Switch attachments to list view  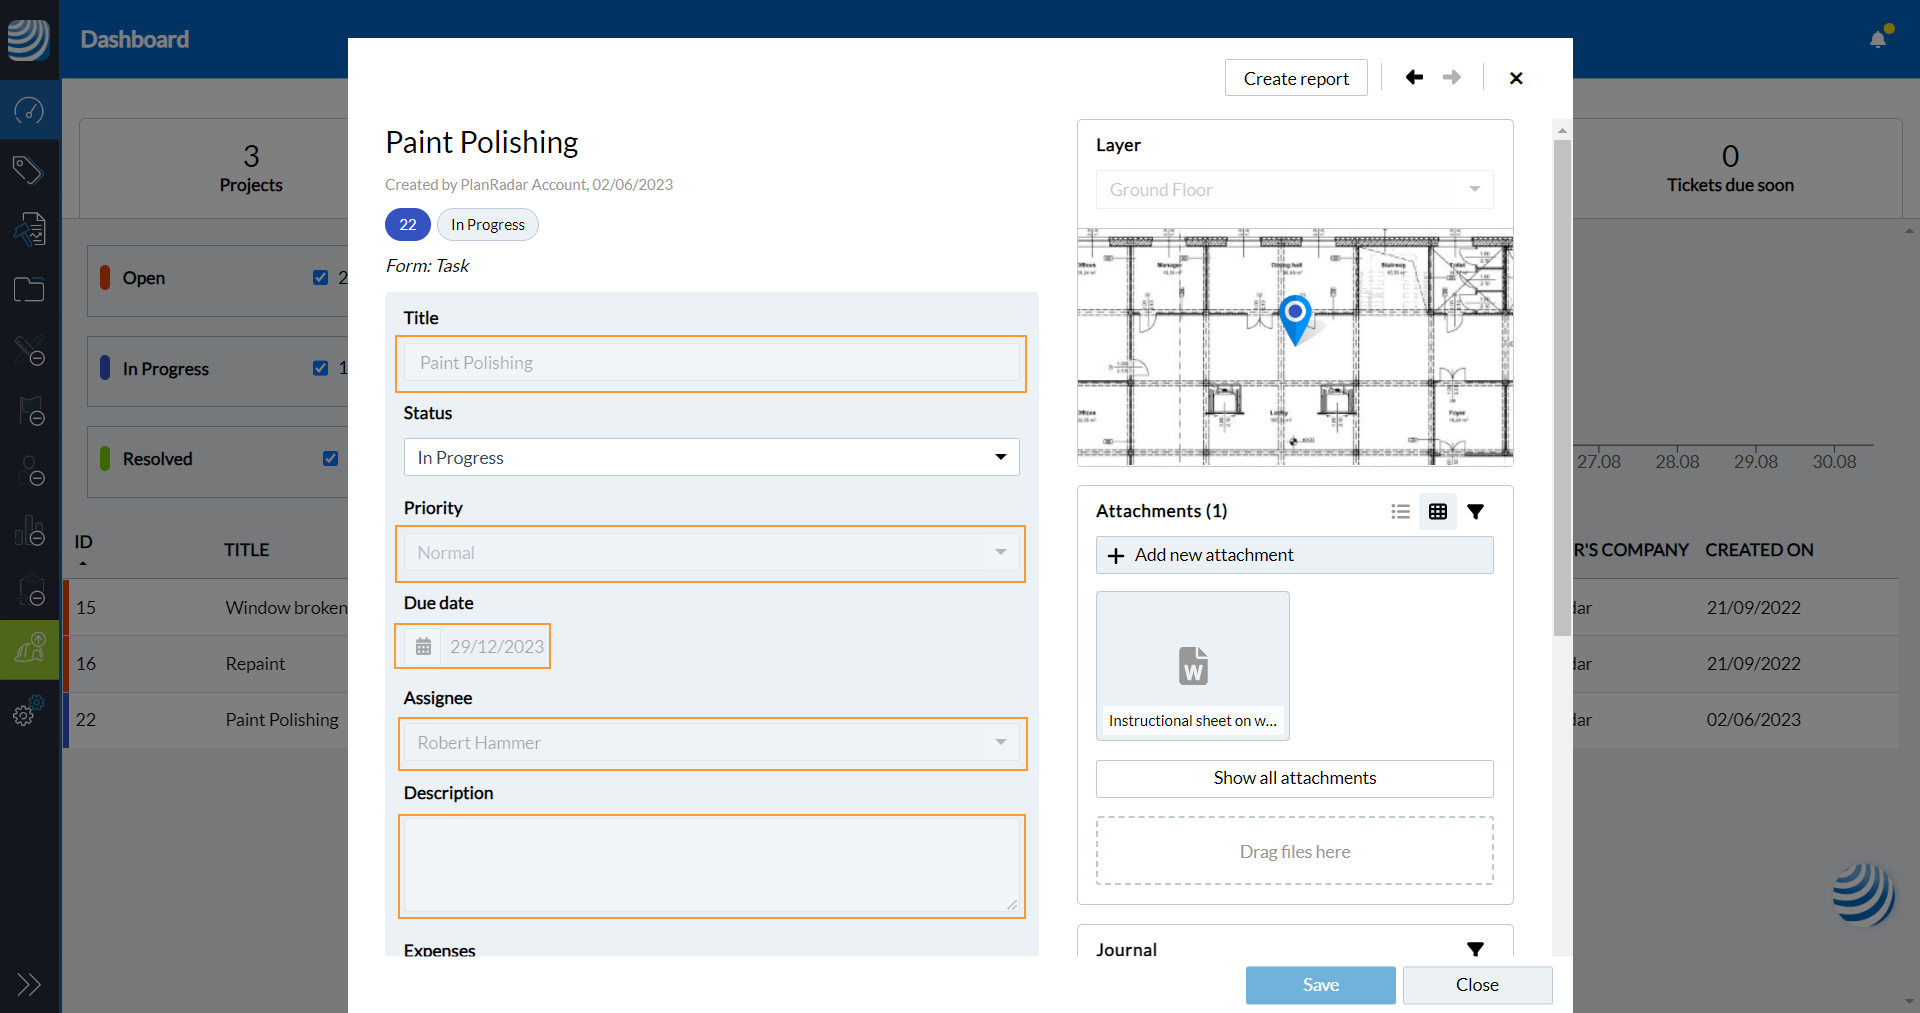click(x=1400, y=512)
